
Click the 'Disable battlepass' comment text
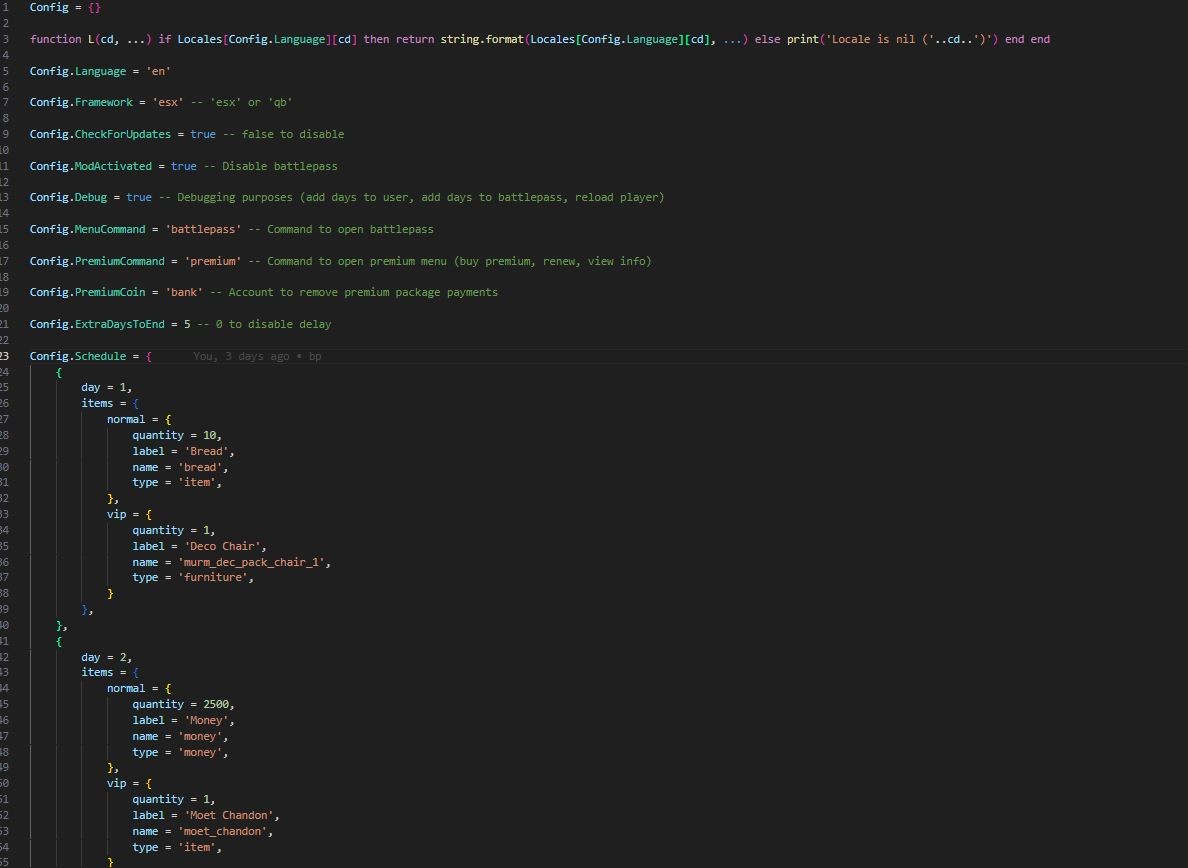coord(280,166)
